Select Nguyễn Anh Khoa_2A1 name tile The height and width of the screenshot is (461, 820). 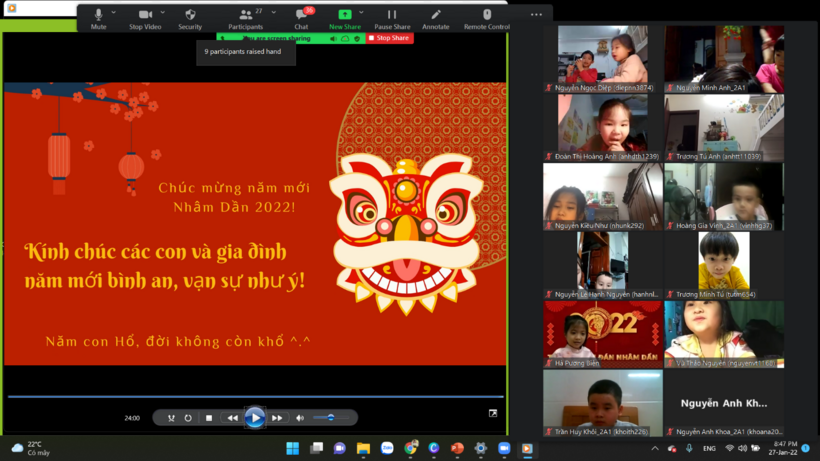[x=724, y=403]
